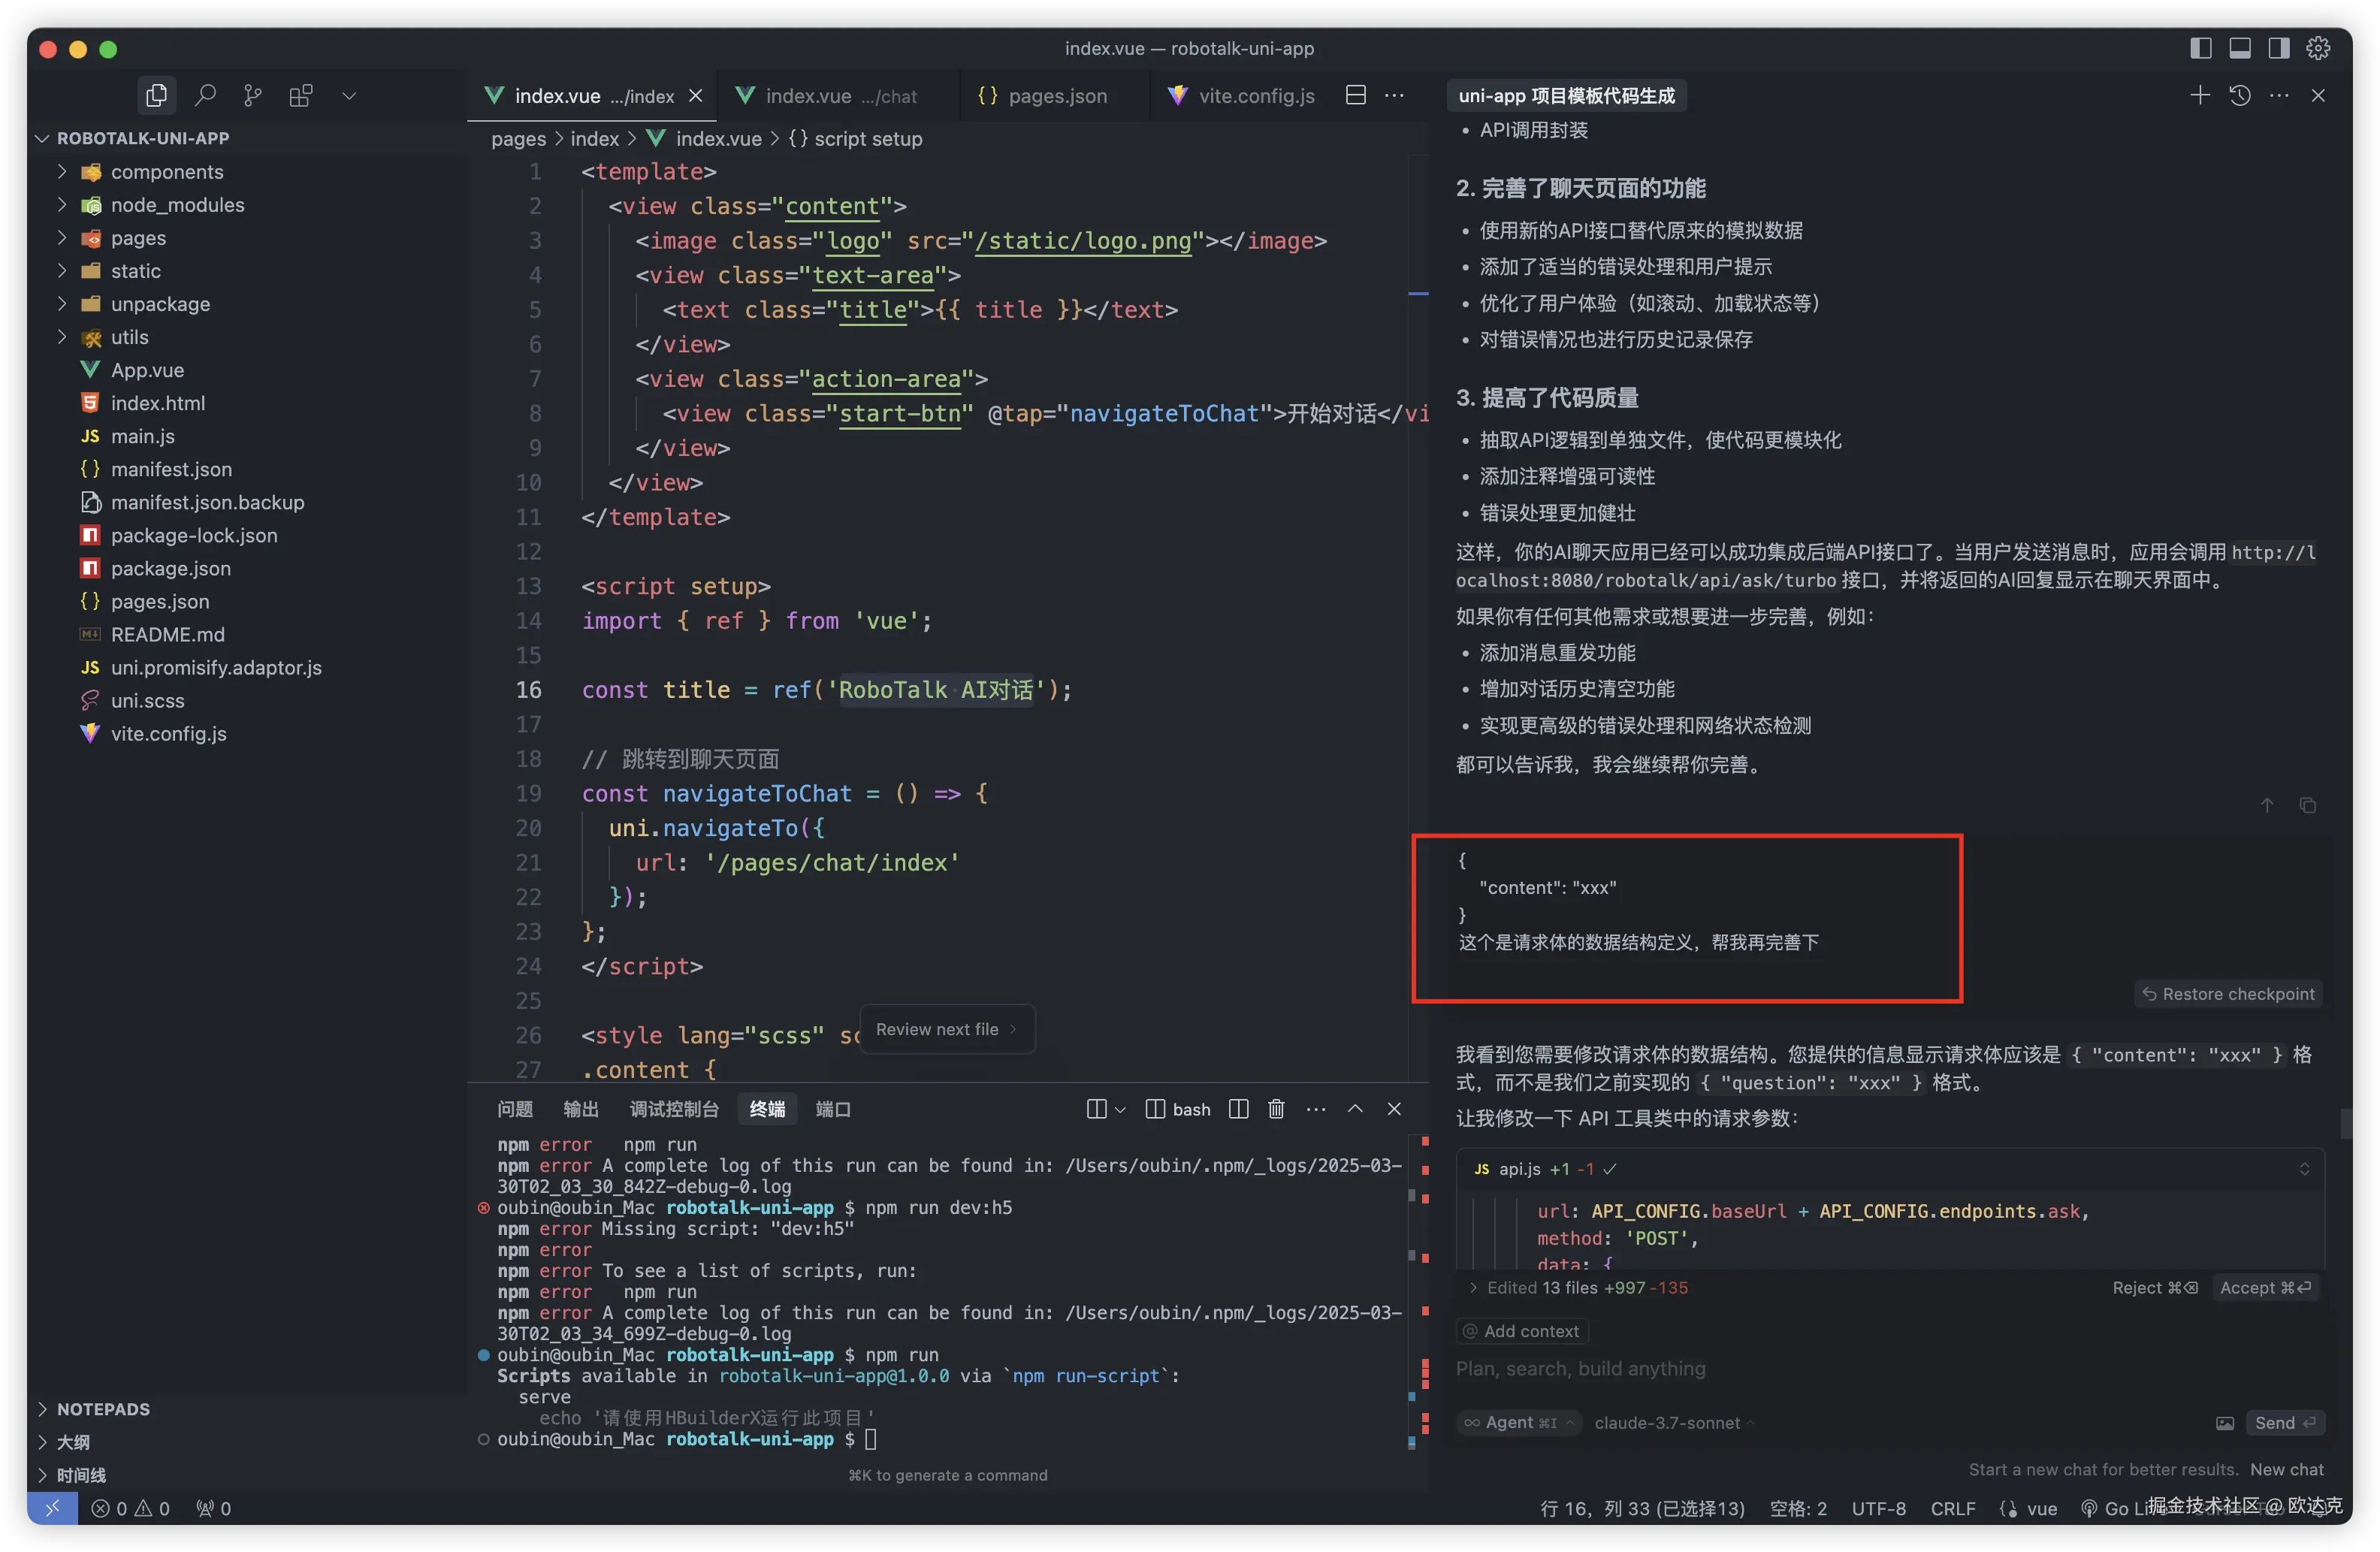Open the Extensions view icon
This screenshot has width=2380, height=1552.
click(x=301, y=96)
